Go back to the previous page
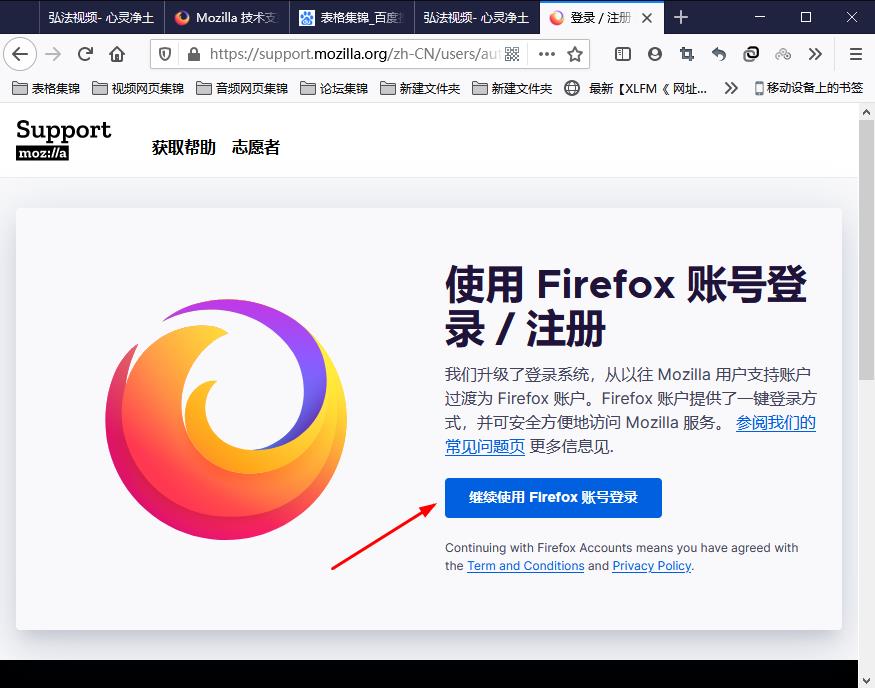Viewport: 875px width, 688px height. click(20, 54)
